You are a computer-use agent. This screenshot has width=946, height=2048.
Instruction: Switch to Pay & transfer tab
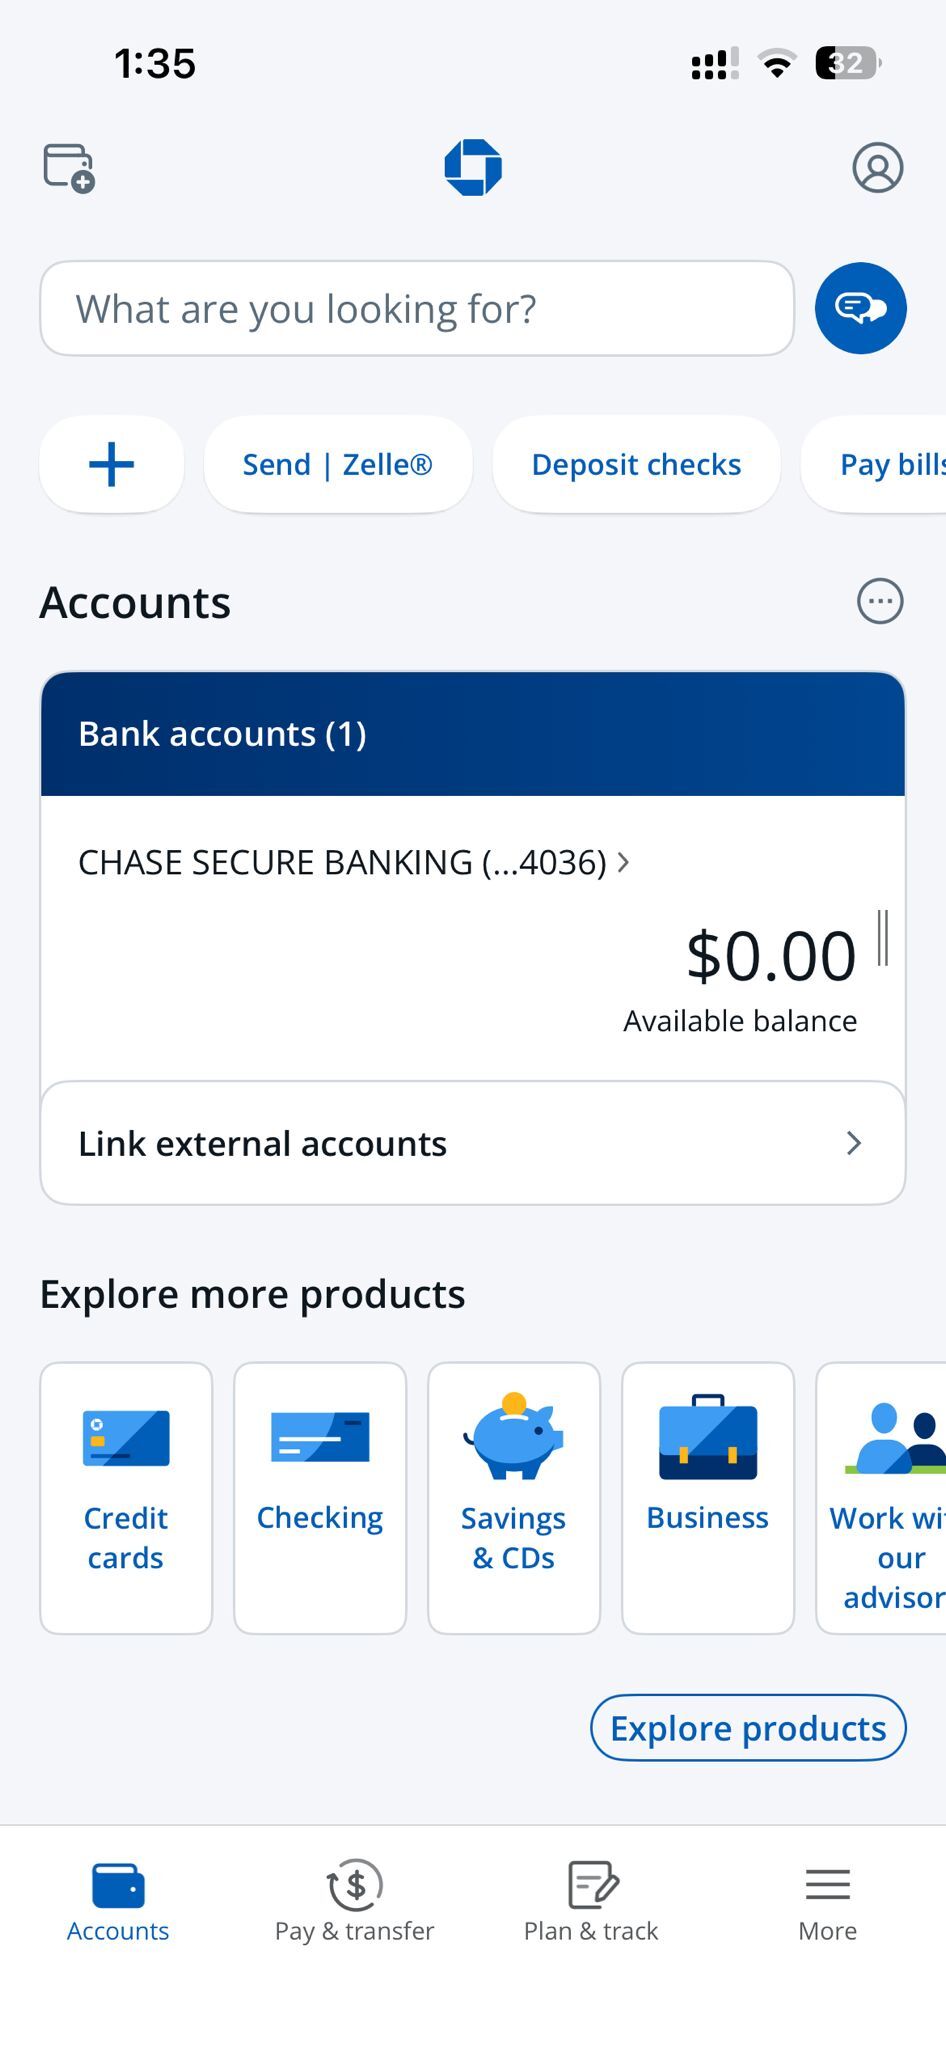(x=354, y=1901)
